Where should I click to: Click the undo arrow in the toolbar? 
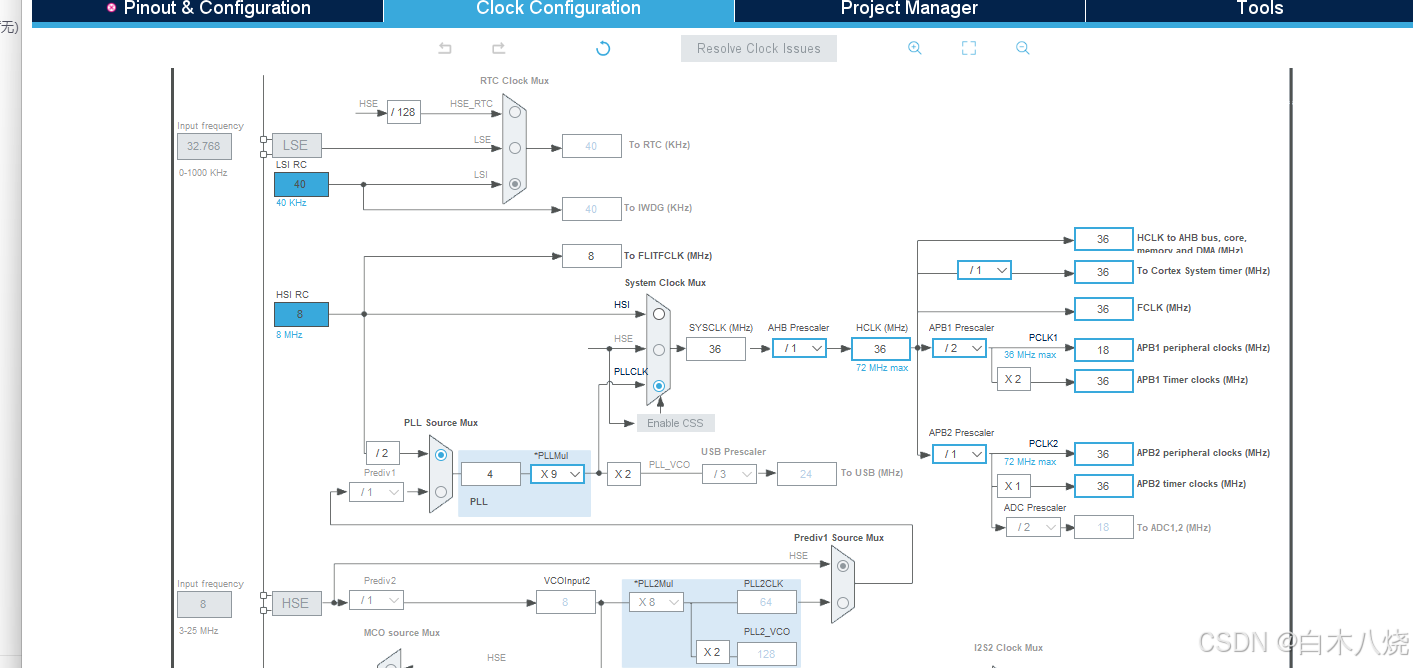(x=445, y=48)
